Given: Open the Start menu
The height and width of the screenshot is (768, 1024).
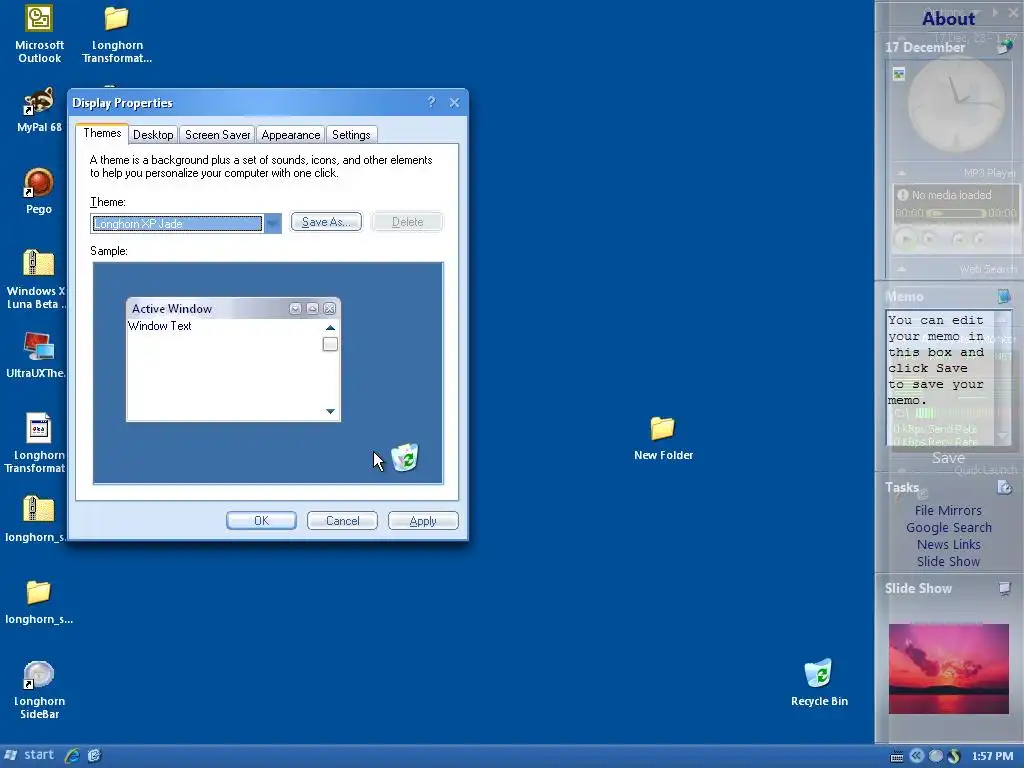Looking at the screenshot, I should [x=29, y=755].
